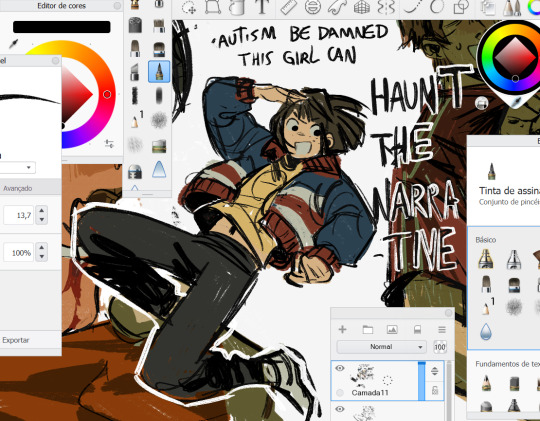This screenshot has height=421, width=540.
Task: Click the Exportar button
Action: click(x=15, y=340)
